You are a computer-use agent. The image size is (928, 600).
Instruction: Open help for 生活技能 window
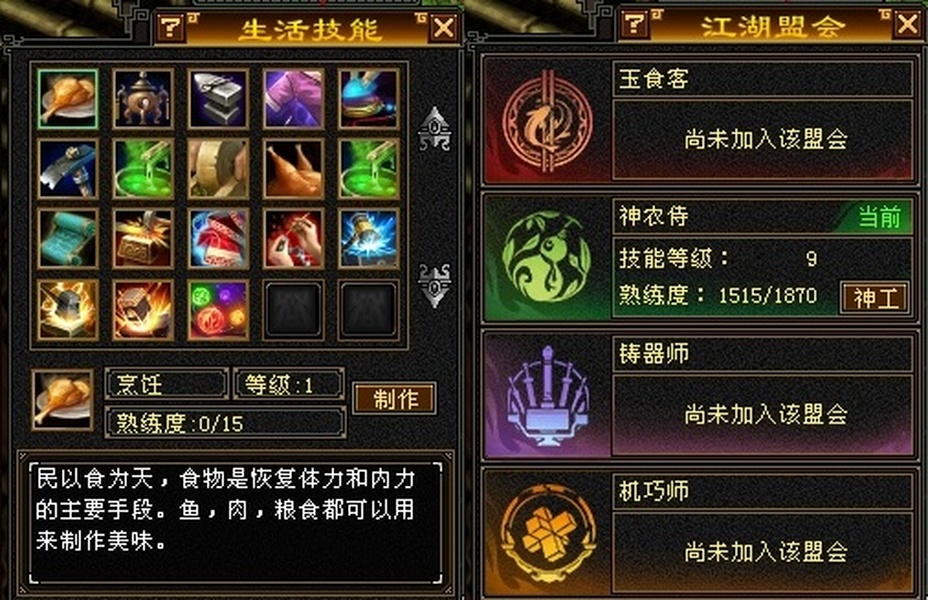click(171, 27)
